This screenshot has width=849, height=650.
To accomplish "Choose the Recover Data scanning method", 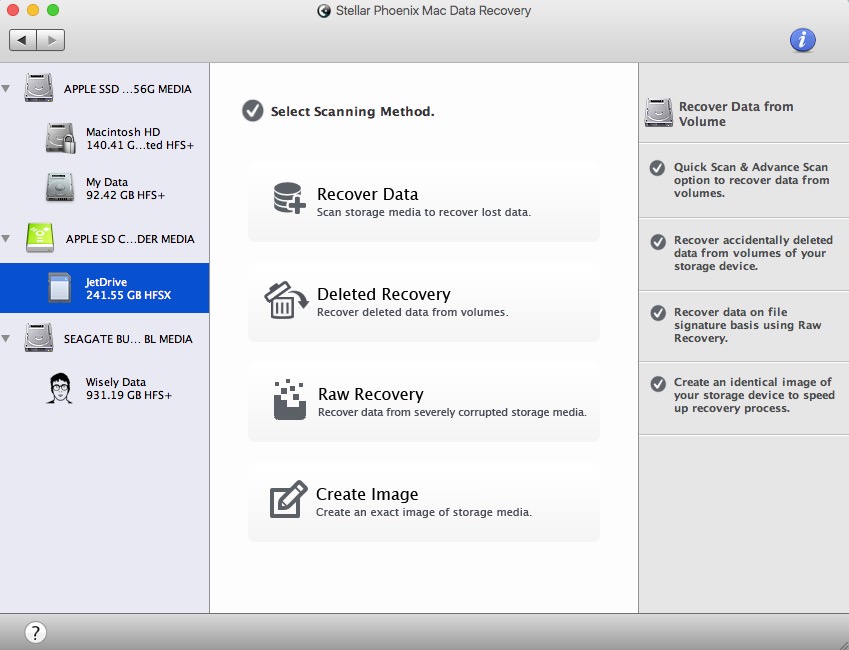I will [x=424, y=202].
